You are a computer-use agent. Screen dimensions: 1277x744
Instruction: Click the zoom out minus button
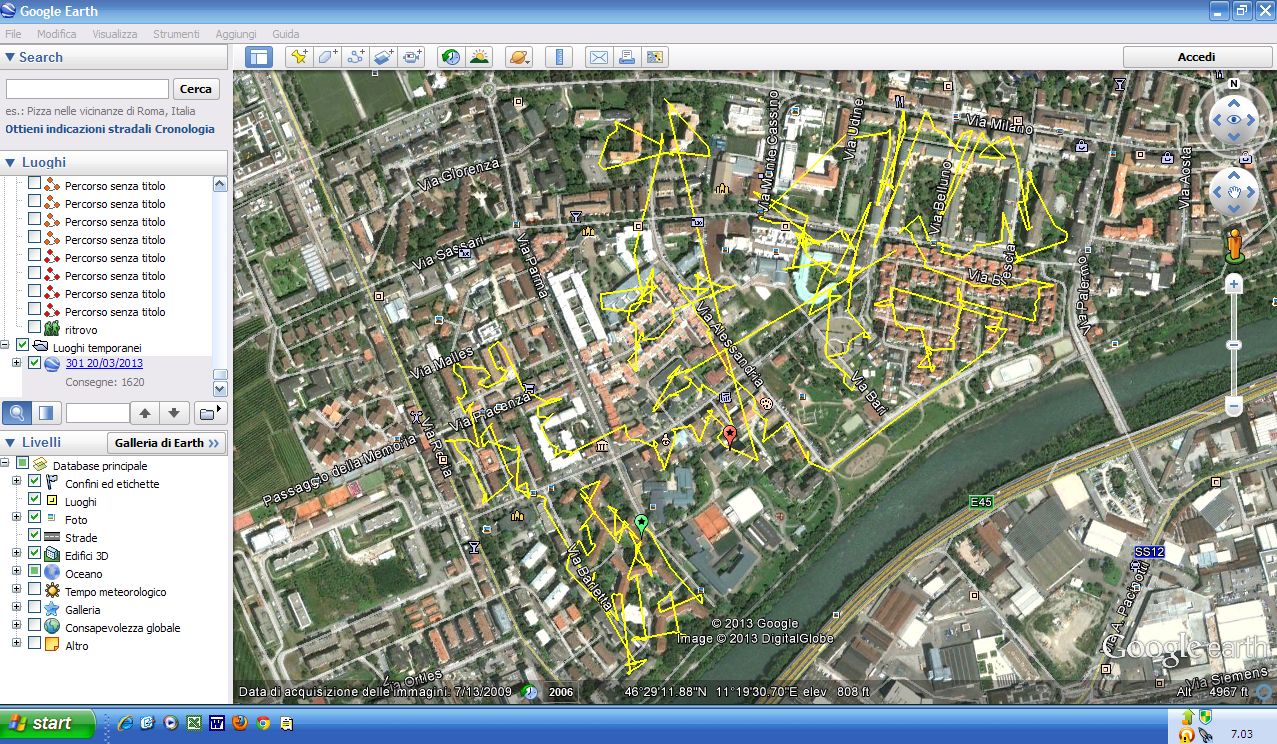[1233, 407]
